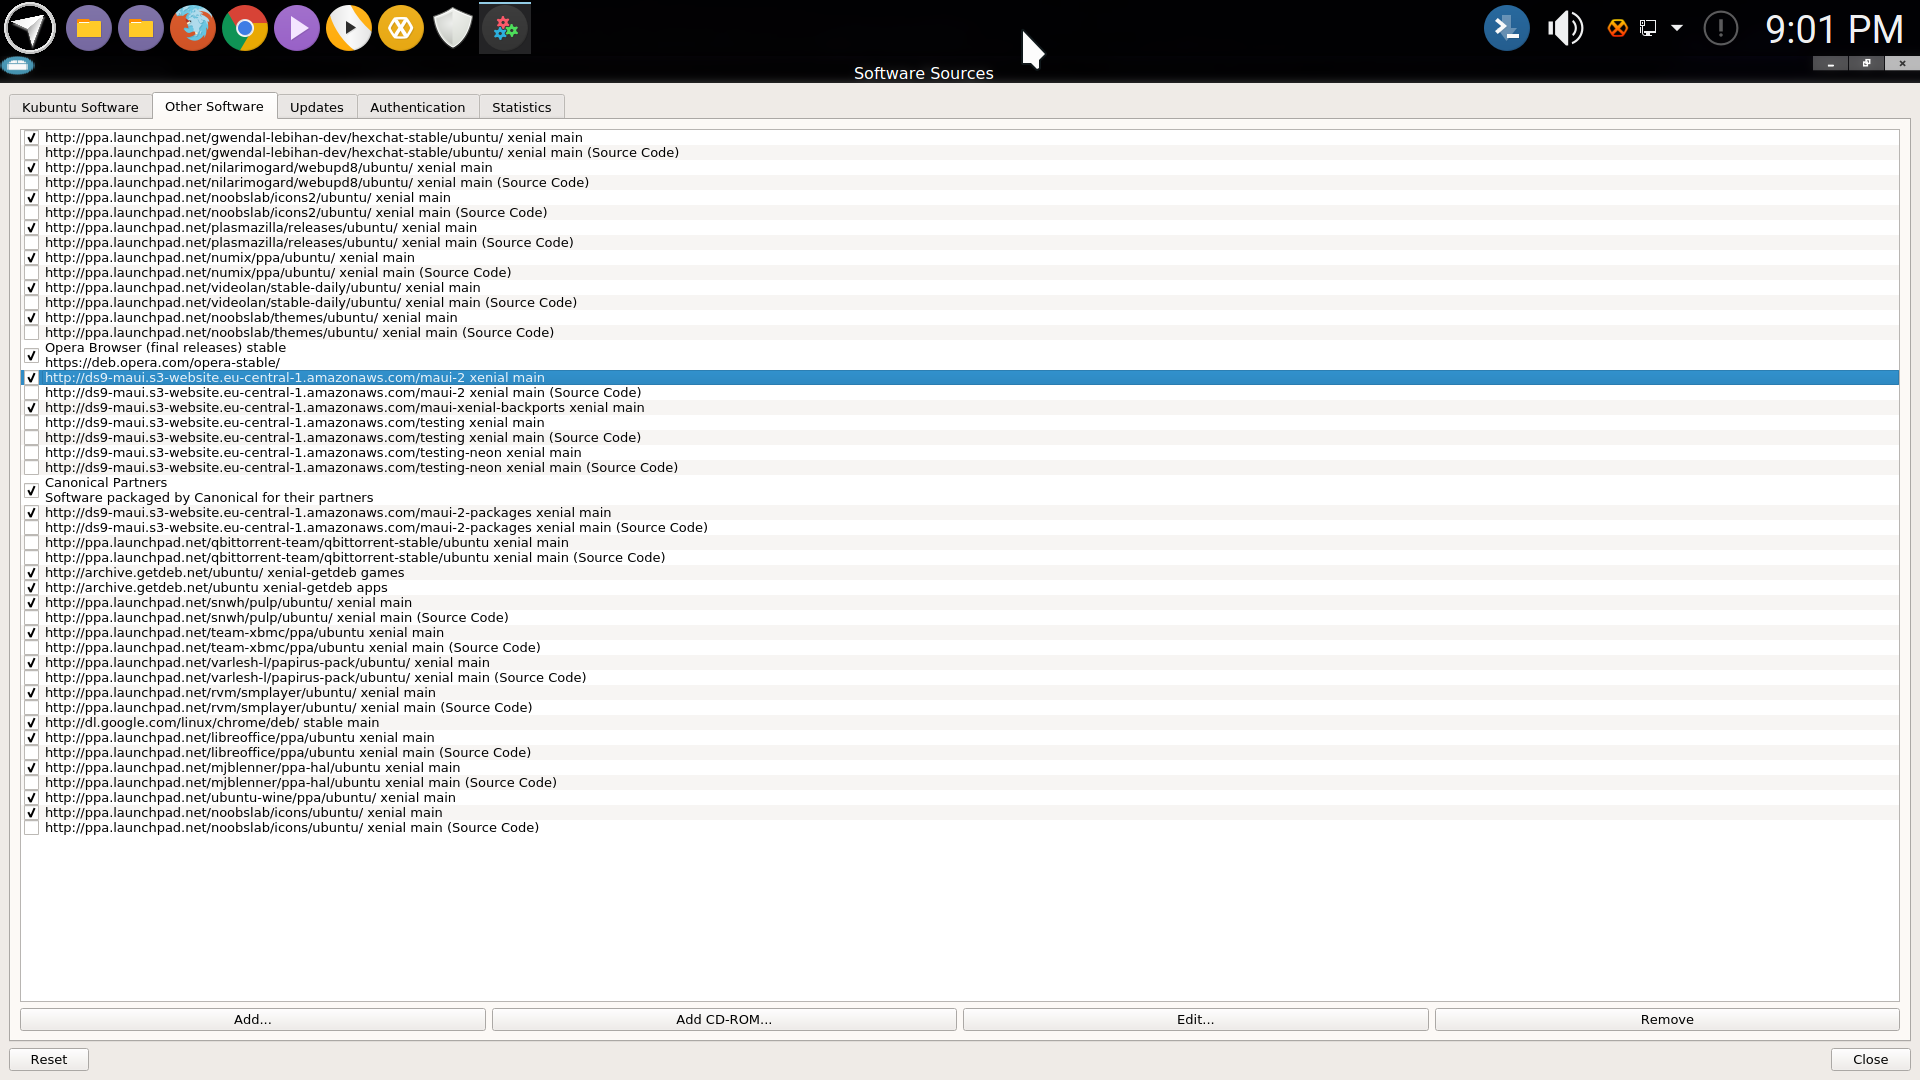Expand the system tray hidden icons arrow
The height and width of the screenshot is (1080, 1920).
[x=1677, y=28]
